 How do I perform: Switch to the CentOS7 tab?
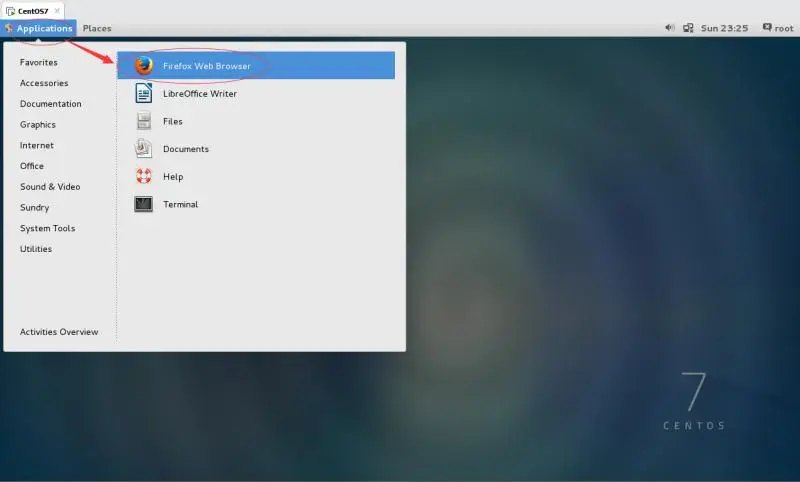click(x=33, y=11)
